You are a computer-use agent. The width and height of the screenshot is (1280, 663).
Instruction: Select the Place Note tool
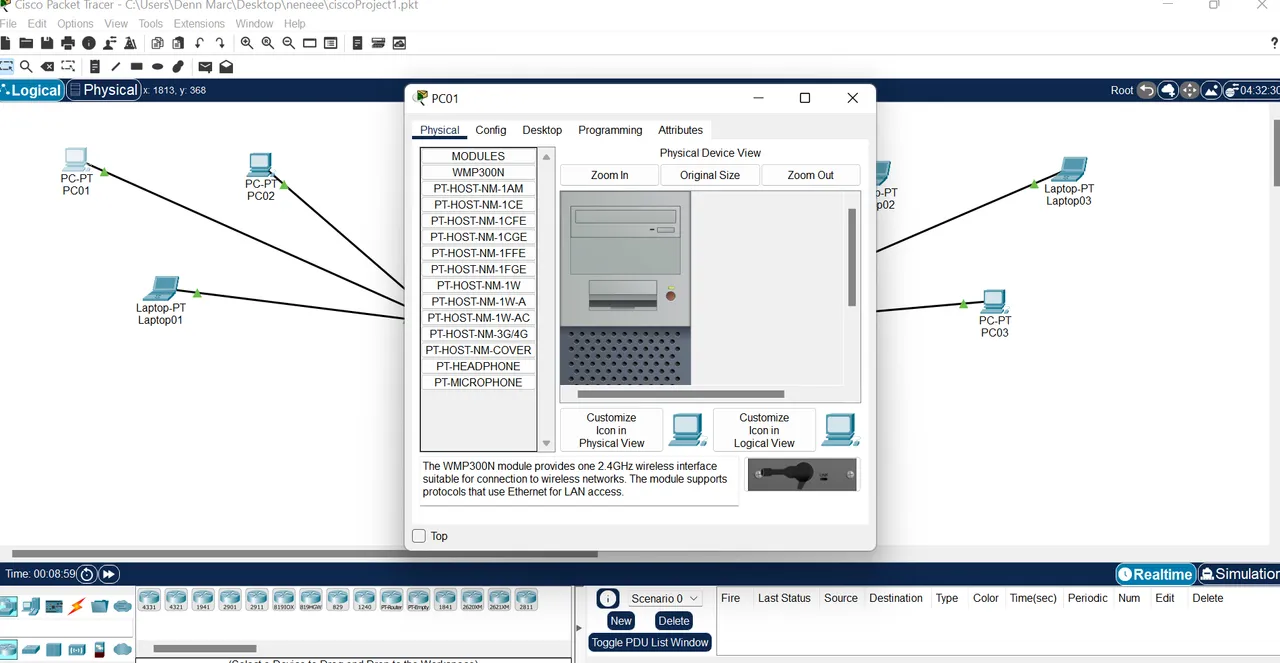95,67
